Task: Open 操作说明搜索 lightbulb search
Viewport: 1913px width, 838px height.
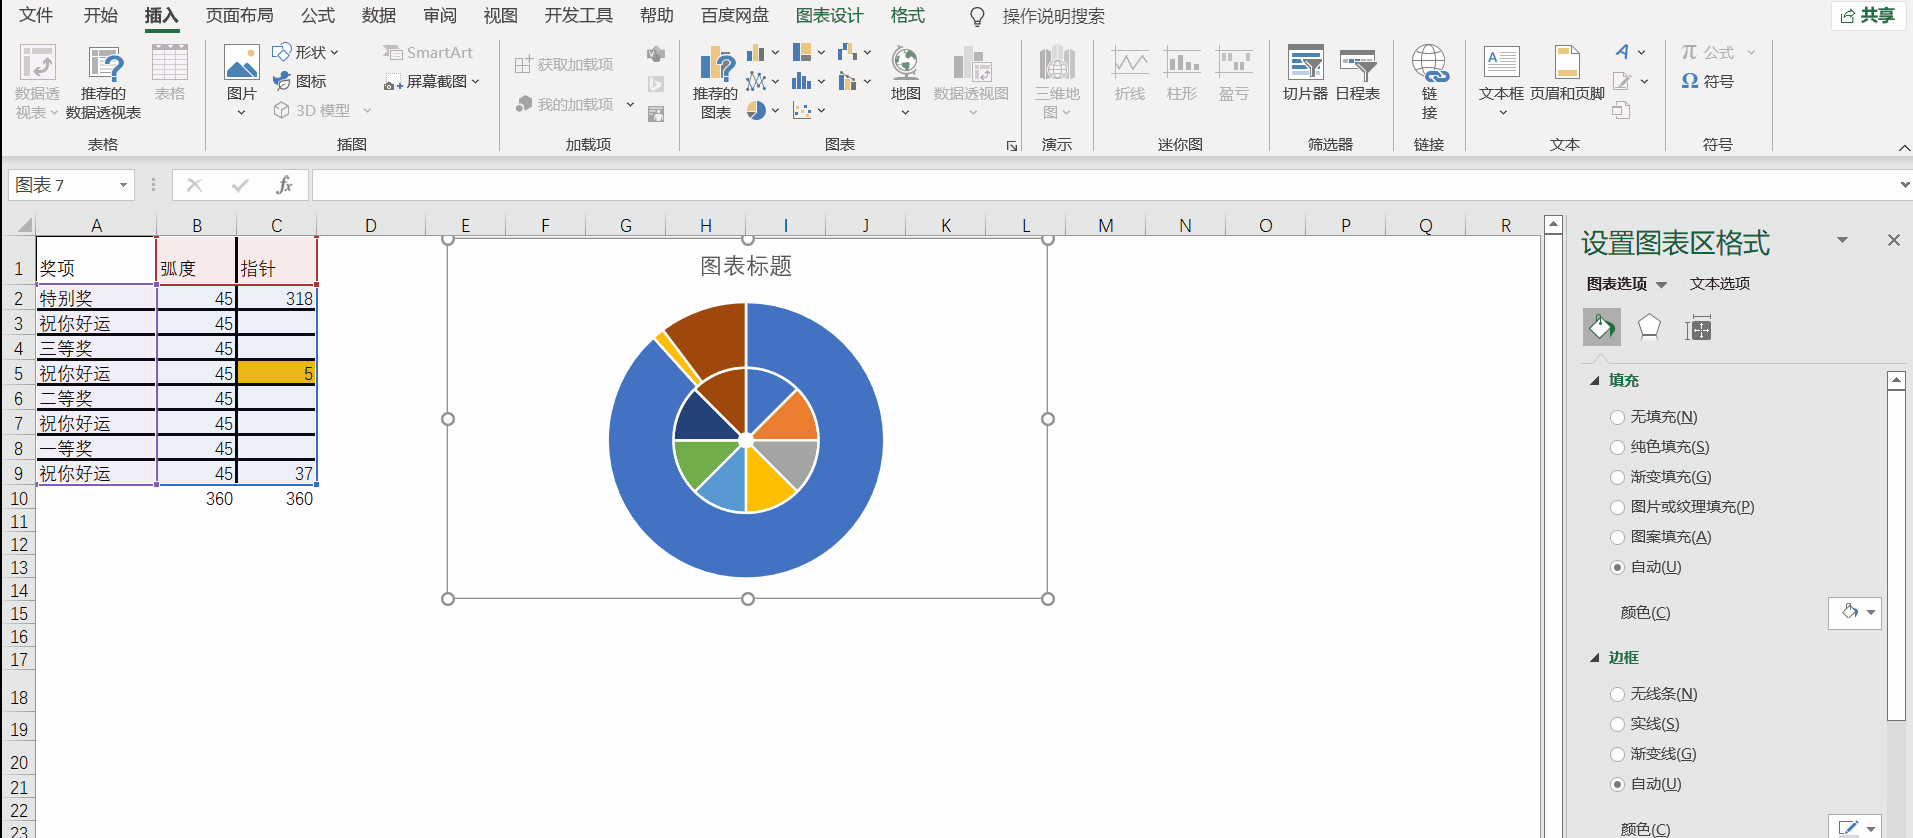Action: tap(1038, 16)
